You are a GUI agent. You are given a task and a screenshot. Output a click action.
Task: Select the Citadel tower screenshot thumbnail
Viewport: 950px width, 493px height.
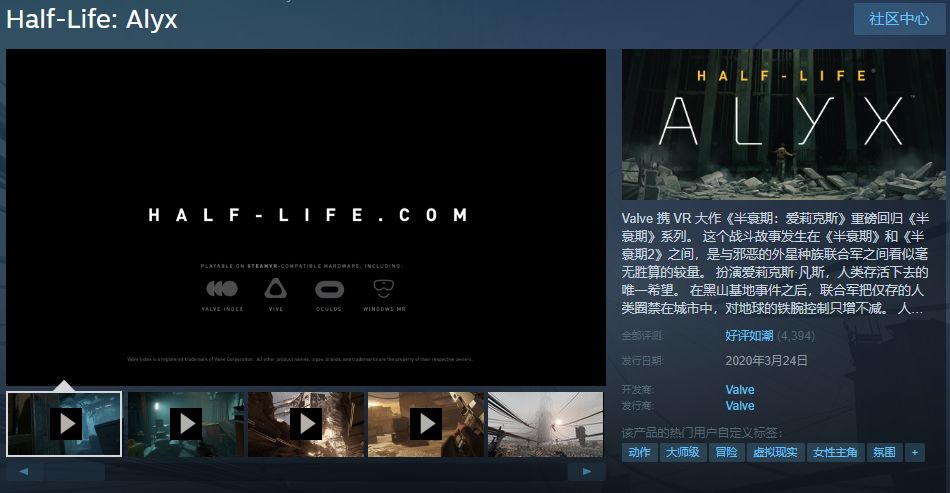545,424
